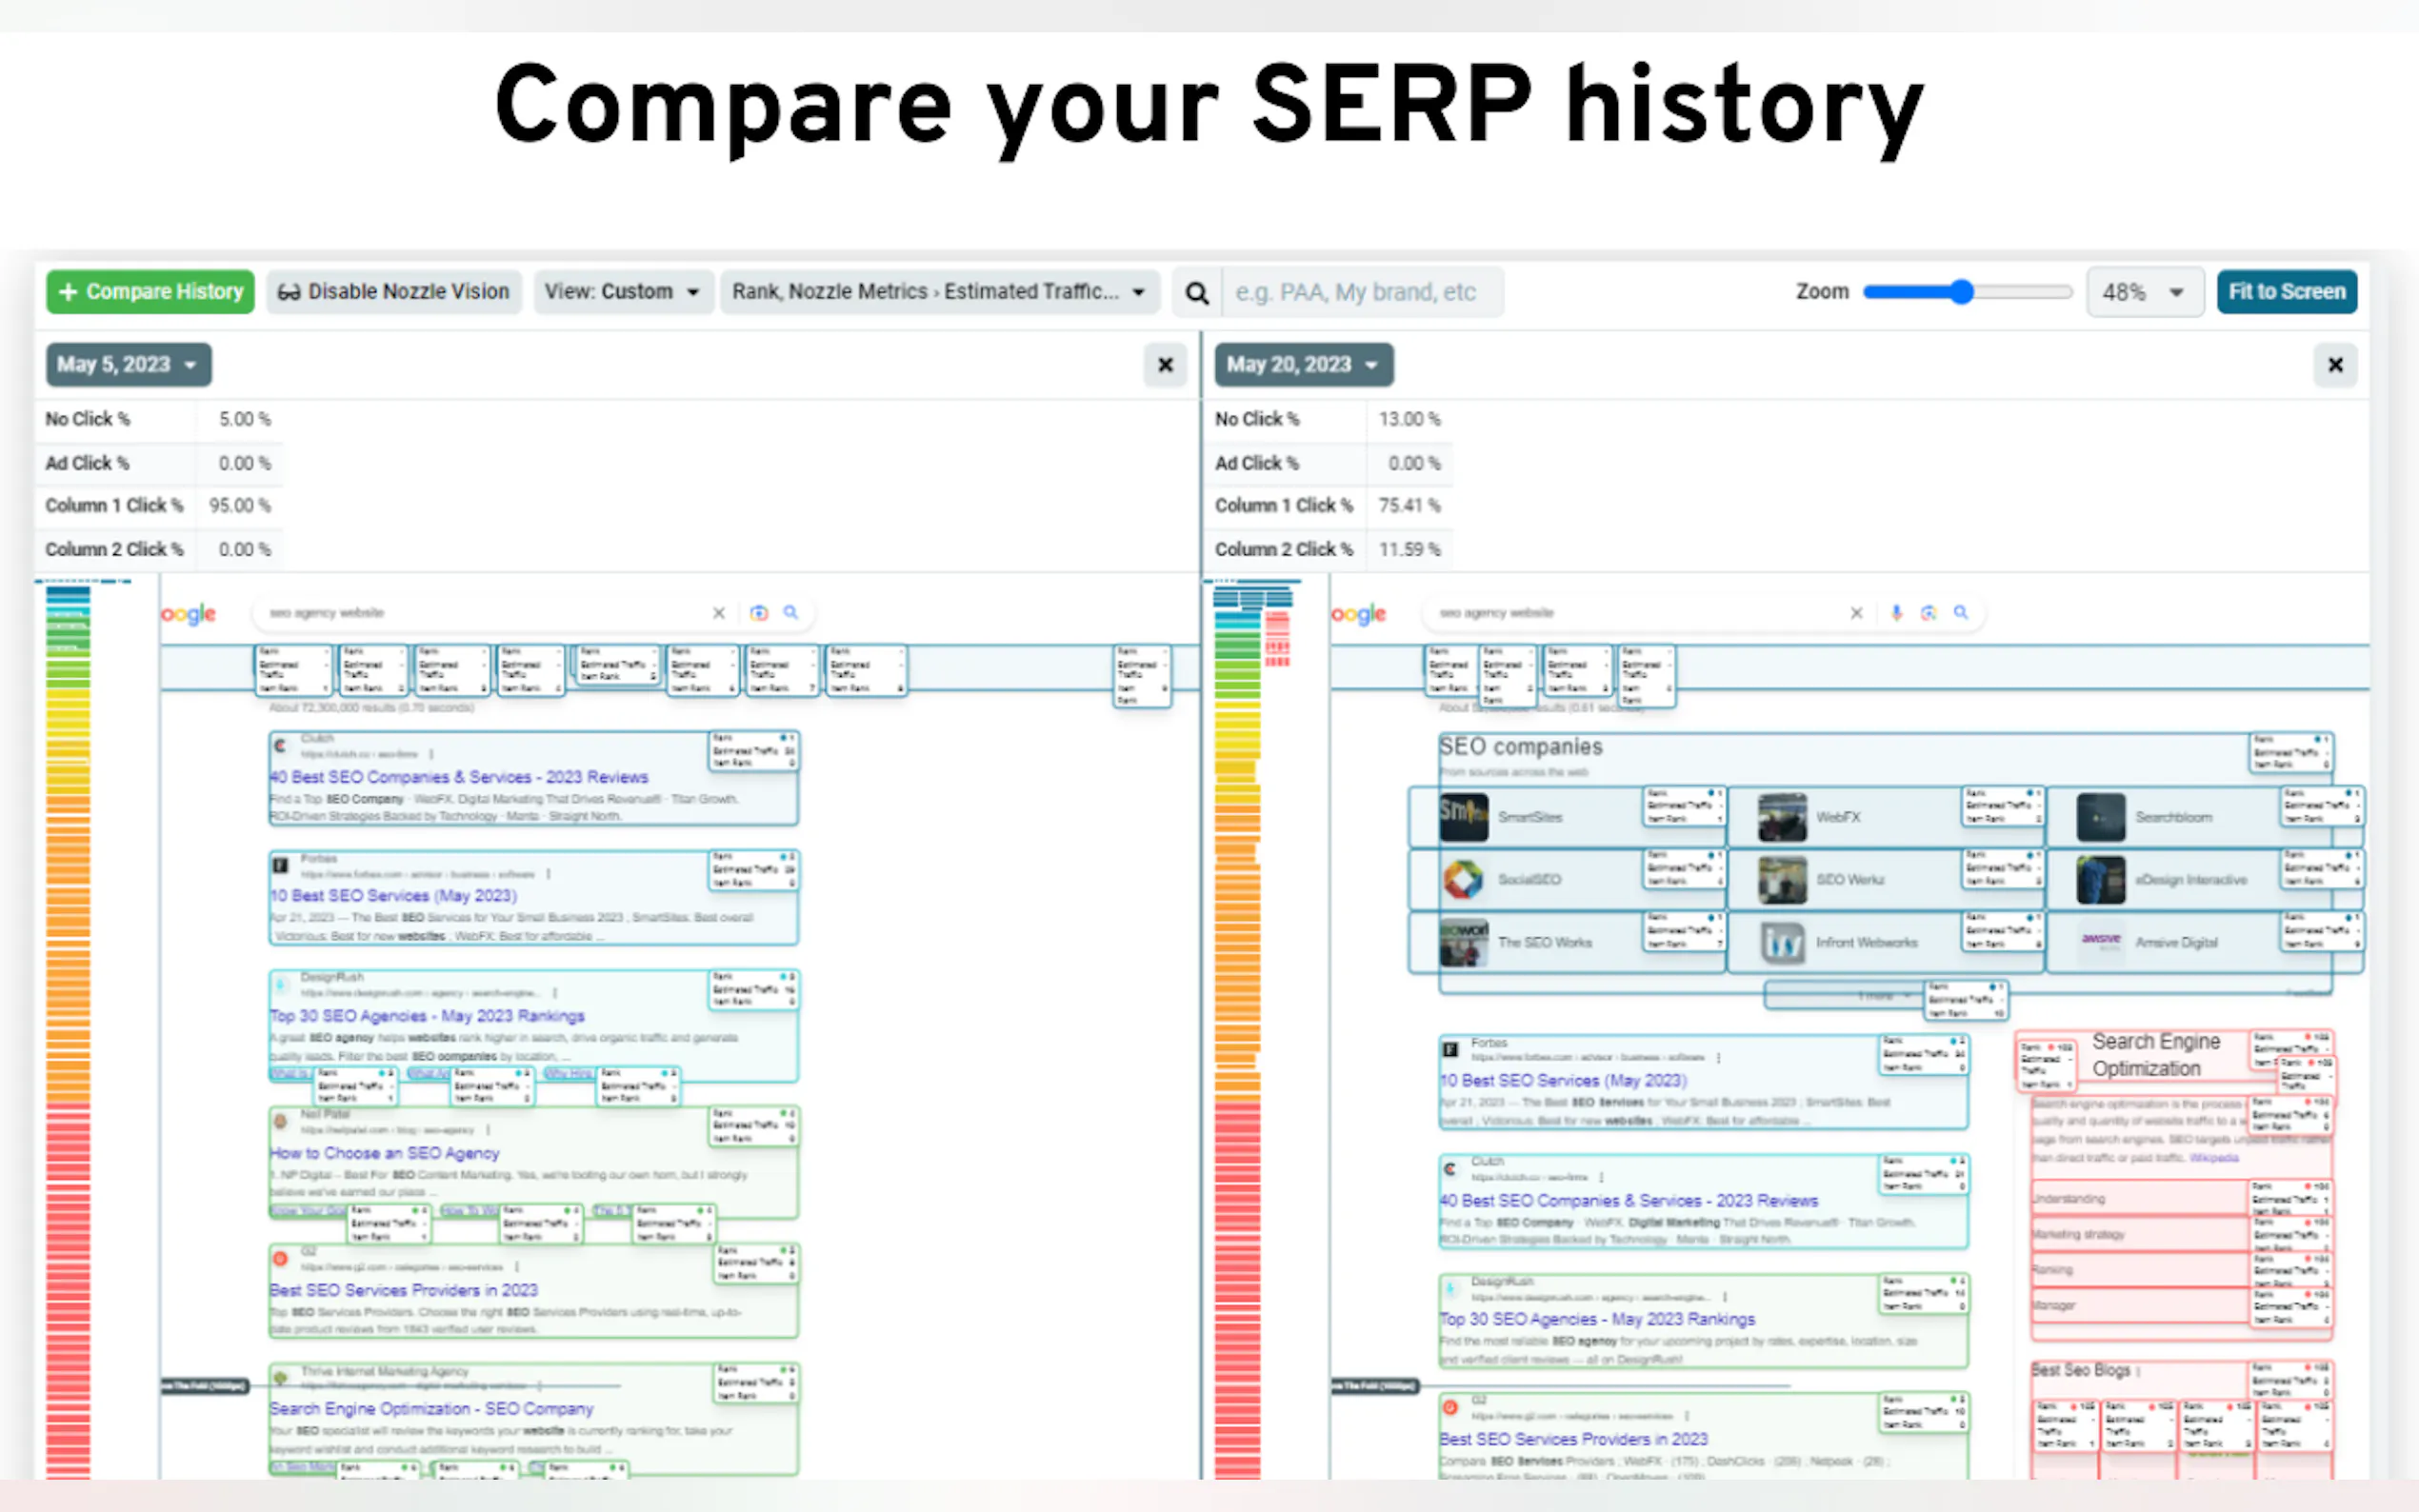
Task: Click the microphone icon in right Google search bar
Action: click(x=1896, y=612)
